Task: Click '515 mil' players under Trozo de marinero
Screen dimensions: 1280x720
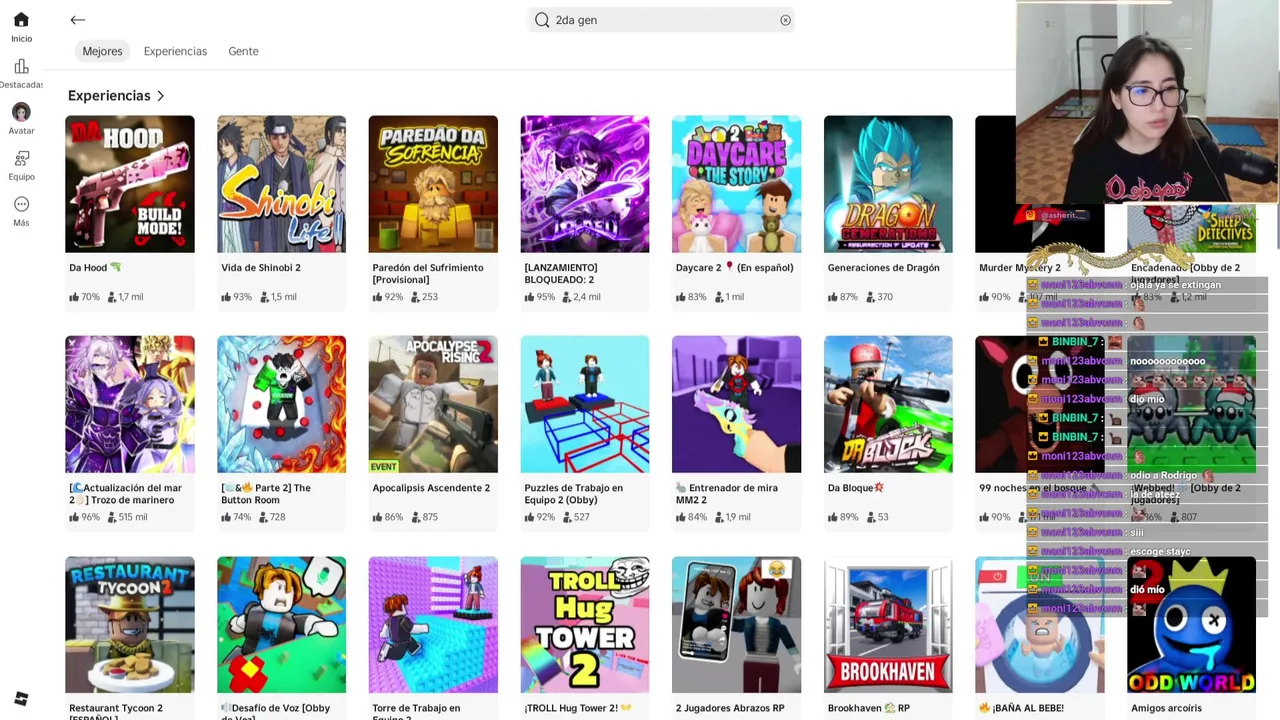Action: (127, 517)
